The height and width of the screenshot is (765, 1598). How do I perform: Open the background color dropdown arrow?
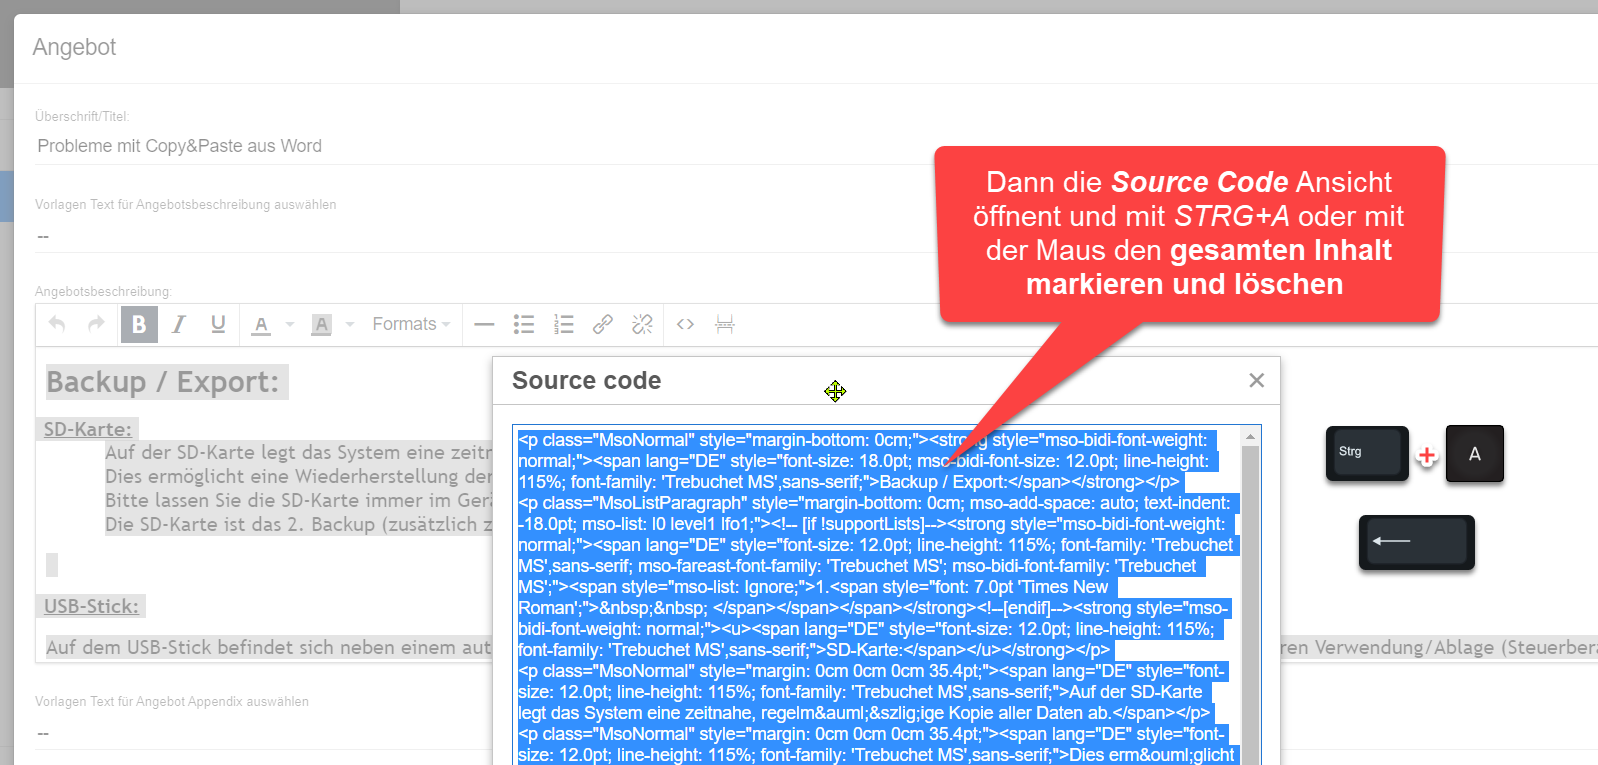tap(350, 324)
